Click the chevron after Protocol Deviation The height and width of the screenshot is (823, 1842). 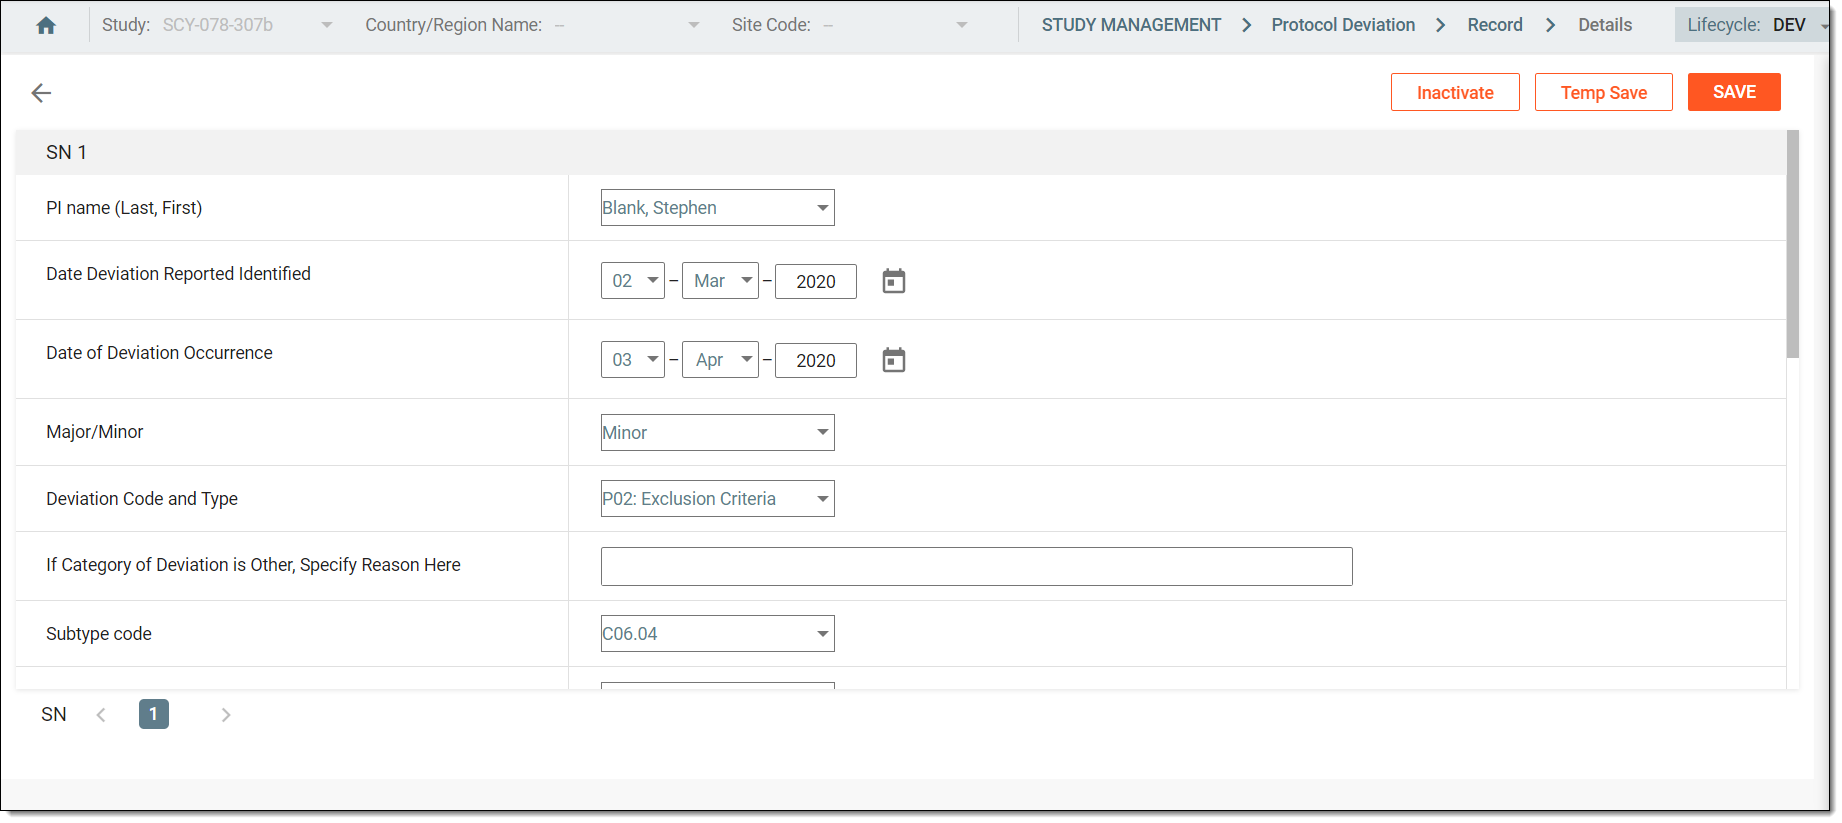[x=1441, y=25]
